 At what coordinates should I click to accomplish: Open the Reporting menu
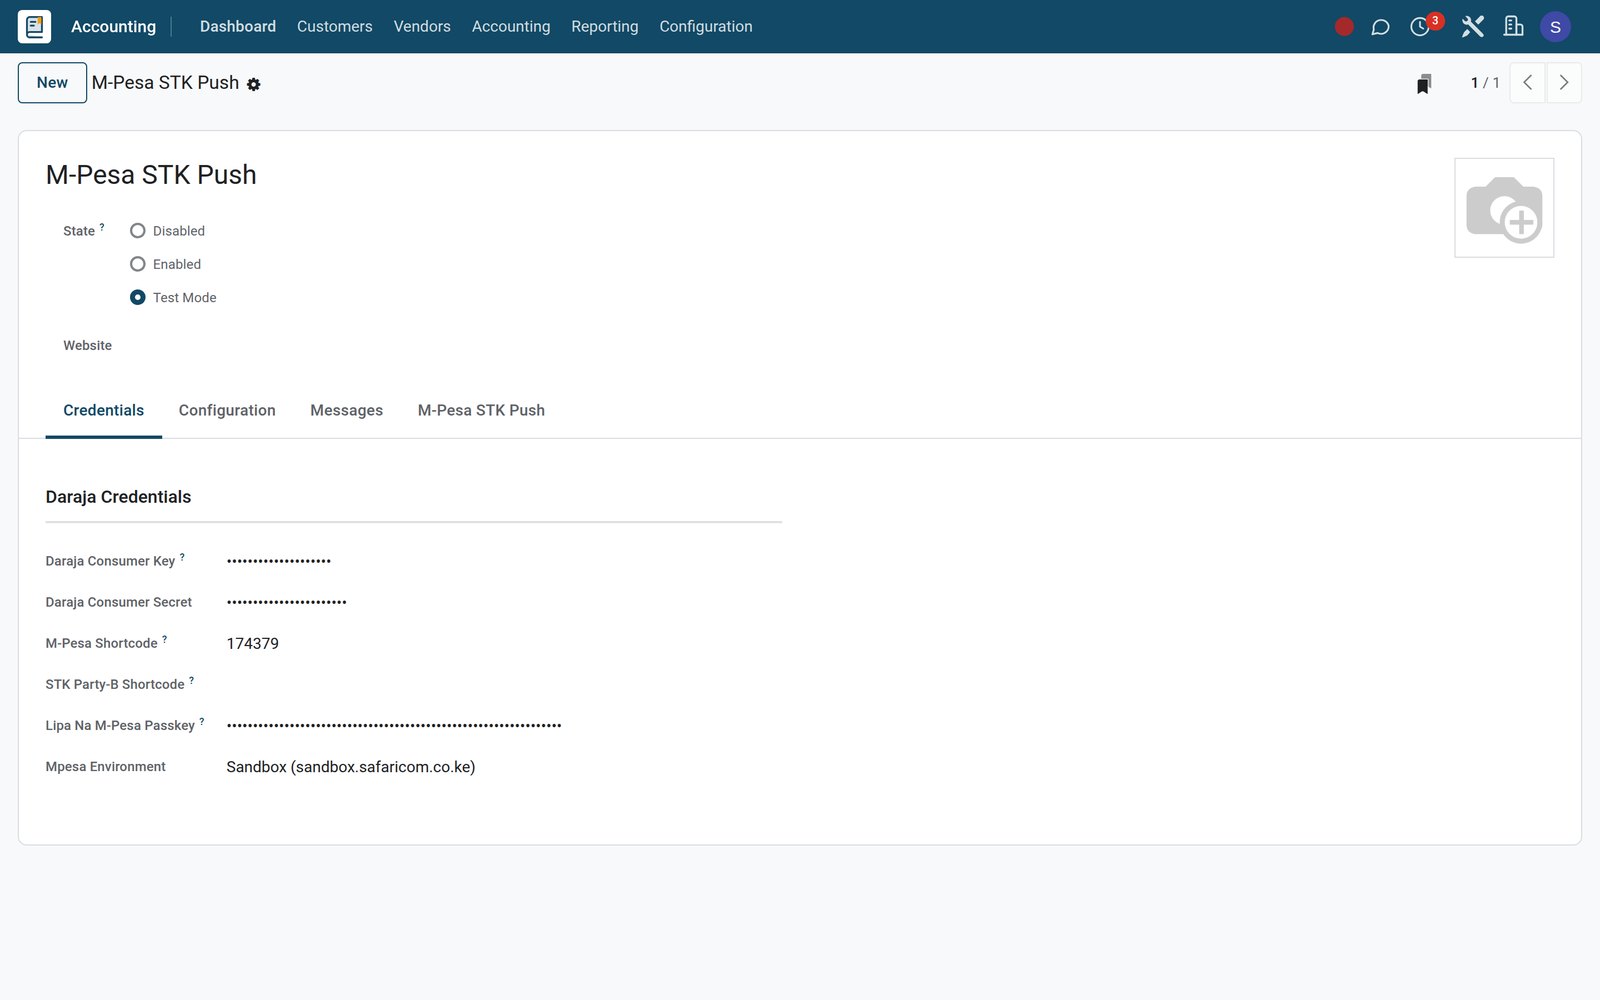[604, 27]
